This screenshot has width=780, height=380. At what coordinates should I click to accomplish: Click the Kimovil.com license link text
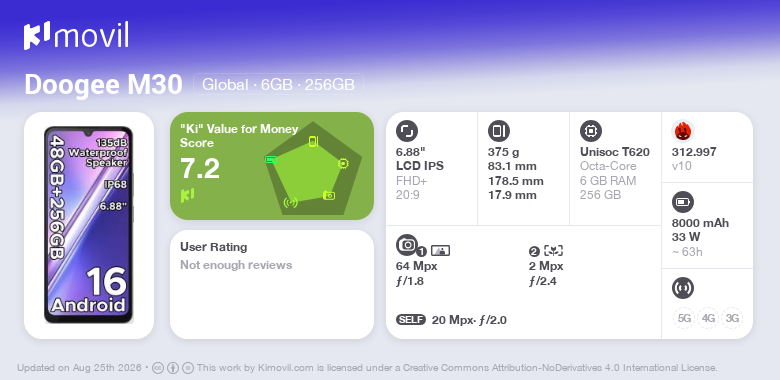[286, 368]
